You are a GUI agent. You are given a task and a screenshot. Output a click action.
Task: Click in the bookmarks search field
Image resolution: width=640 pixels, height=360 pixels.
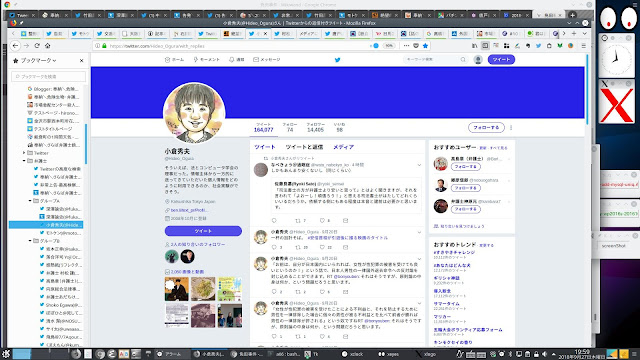click(x=49, y=76)
